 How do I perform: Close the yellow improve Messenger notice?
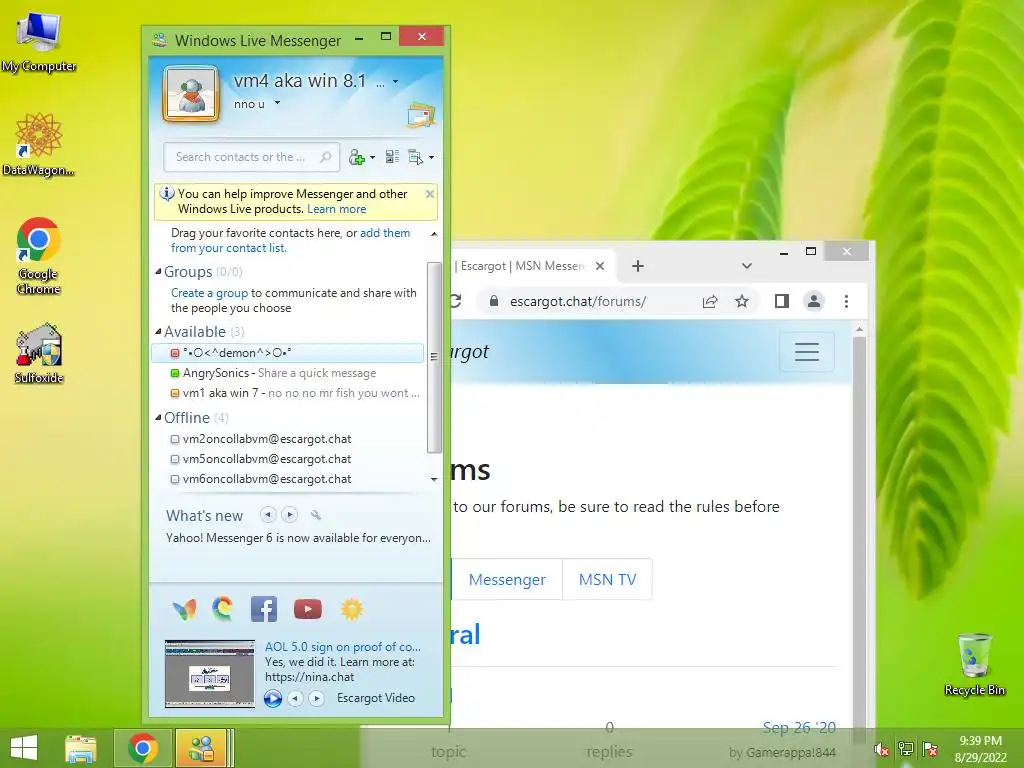(430, 194)
